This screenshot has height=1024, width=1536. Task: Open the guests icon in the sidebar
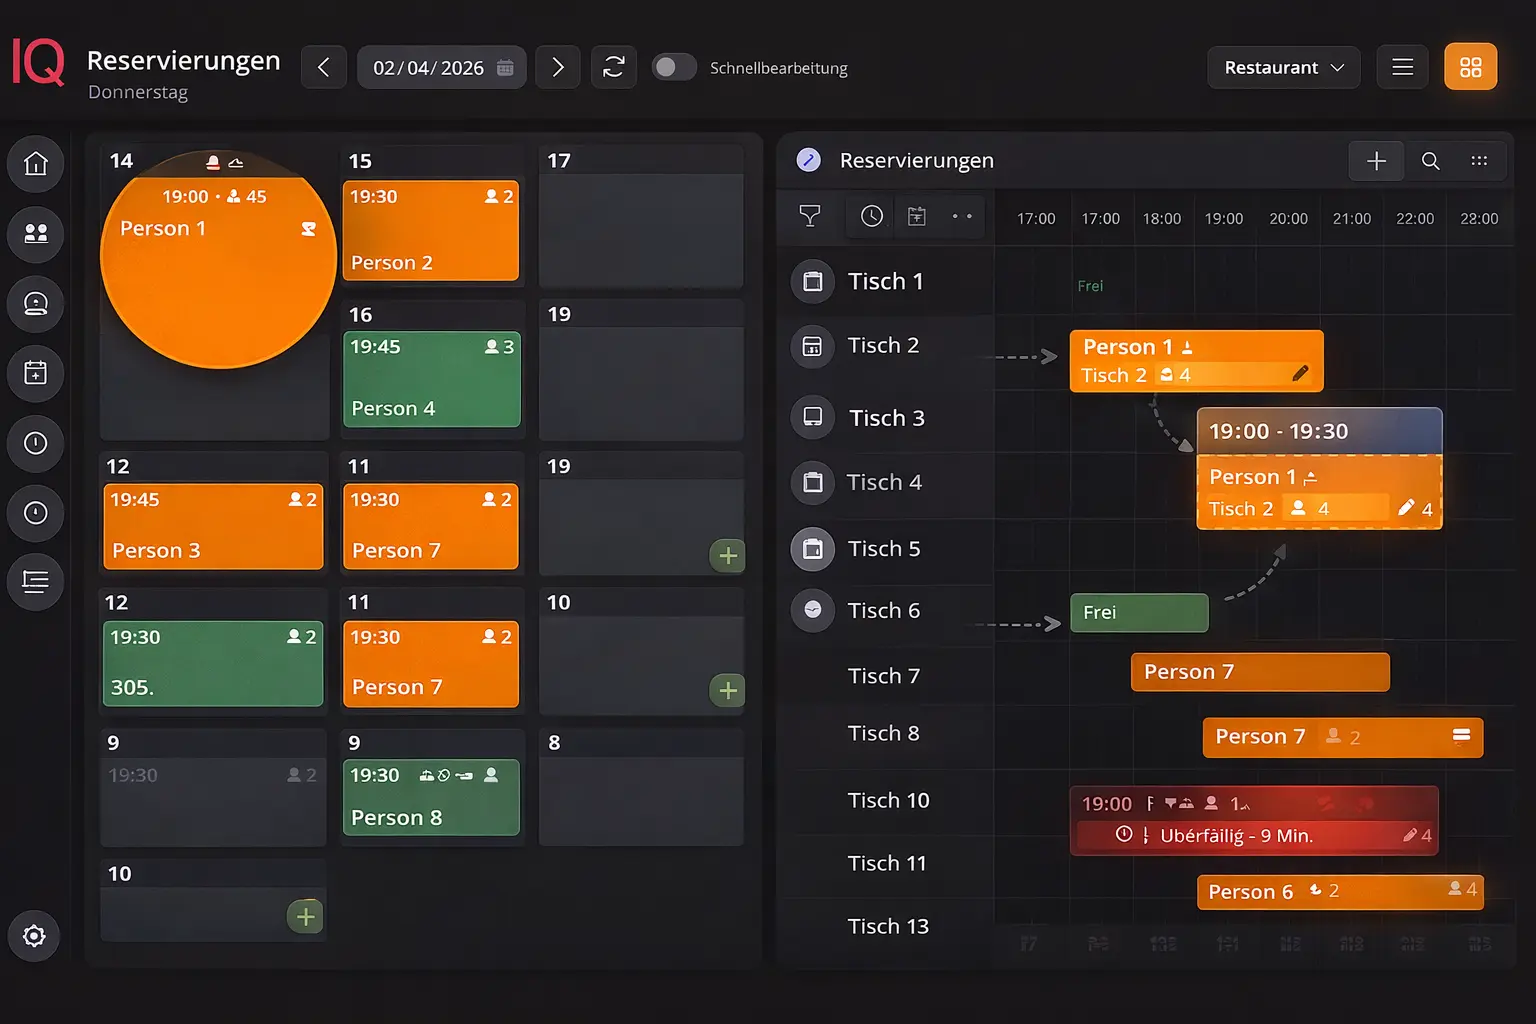click(x=36, y=234)
